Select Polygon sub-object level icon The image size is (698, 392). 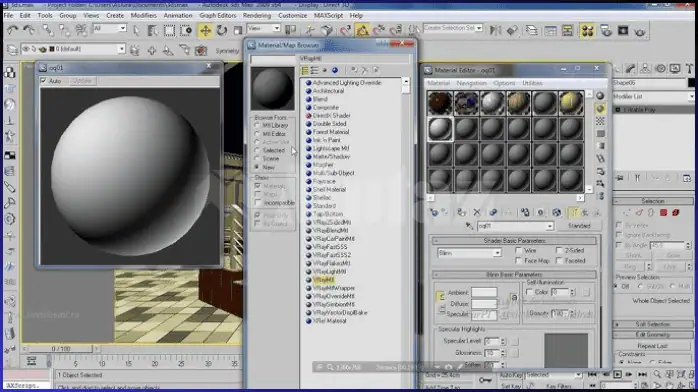663,213
